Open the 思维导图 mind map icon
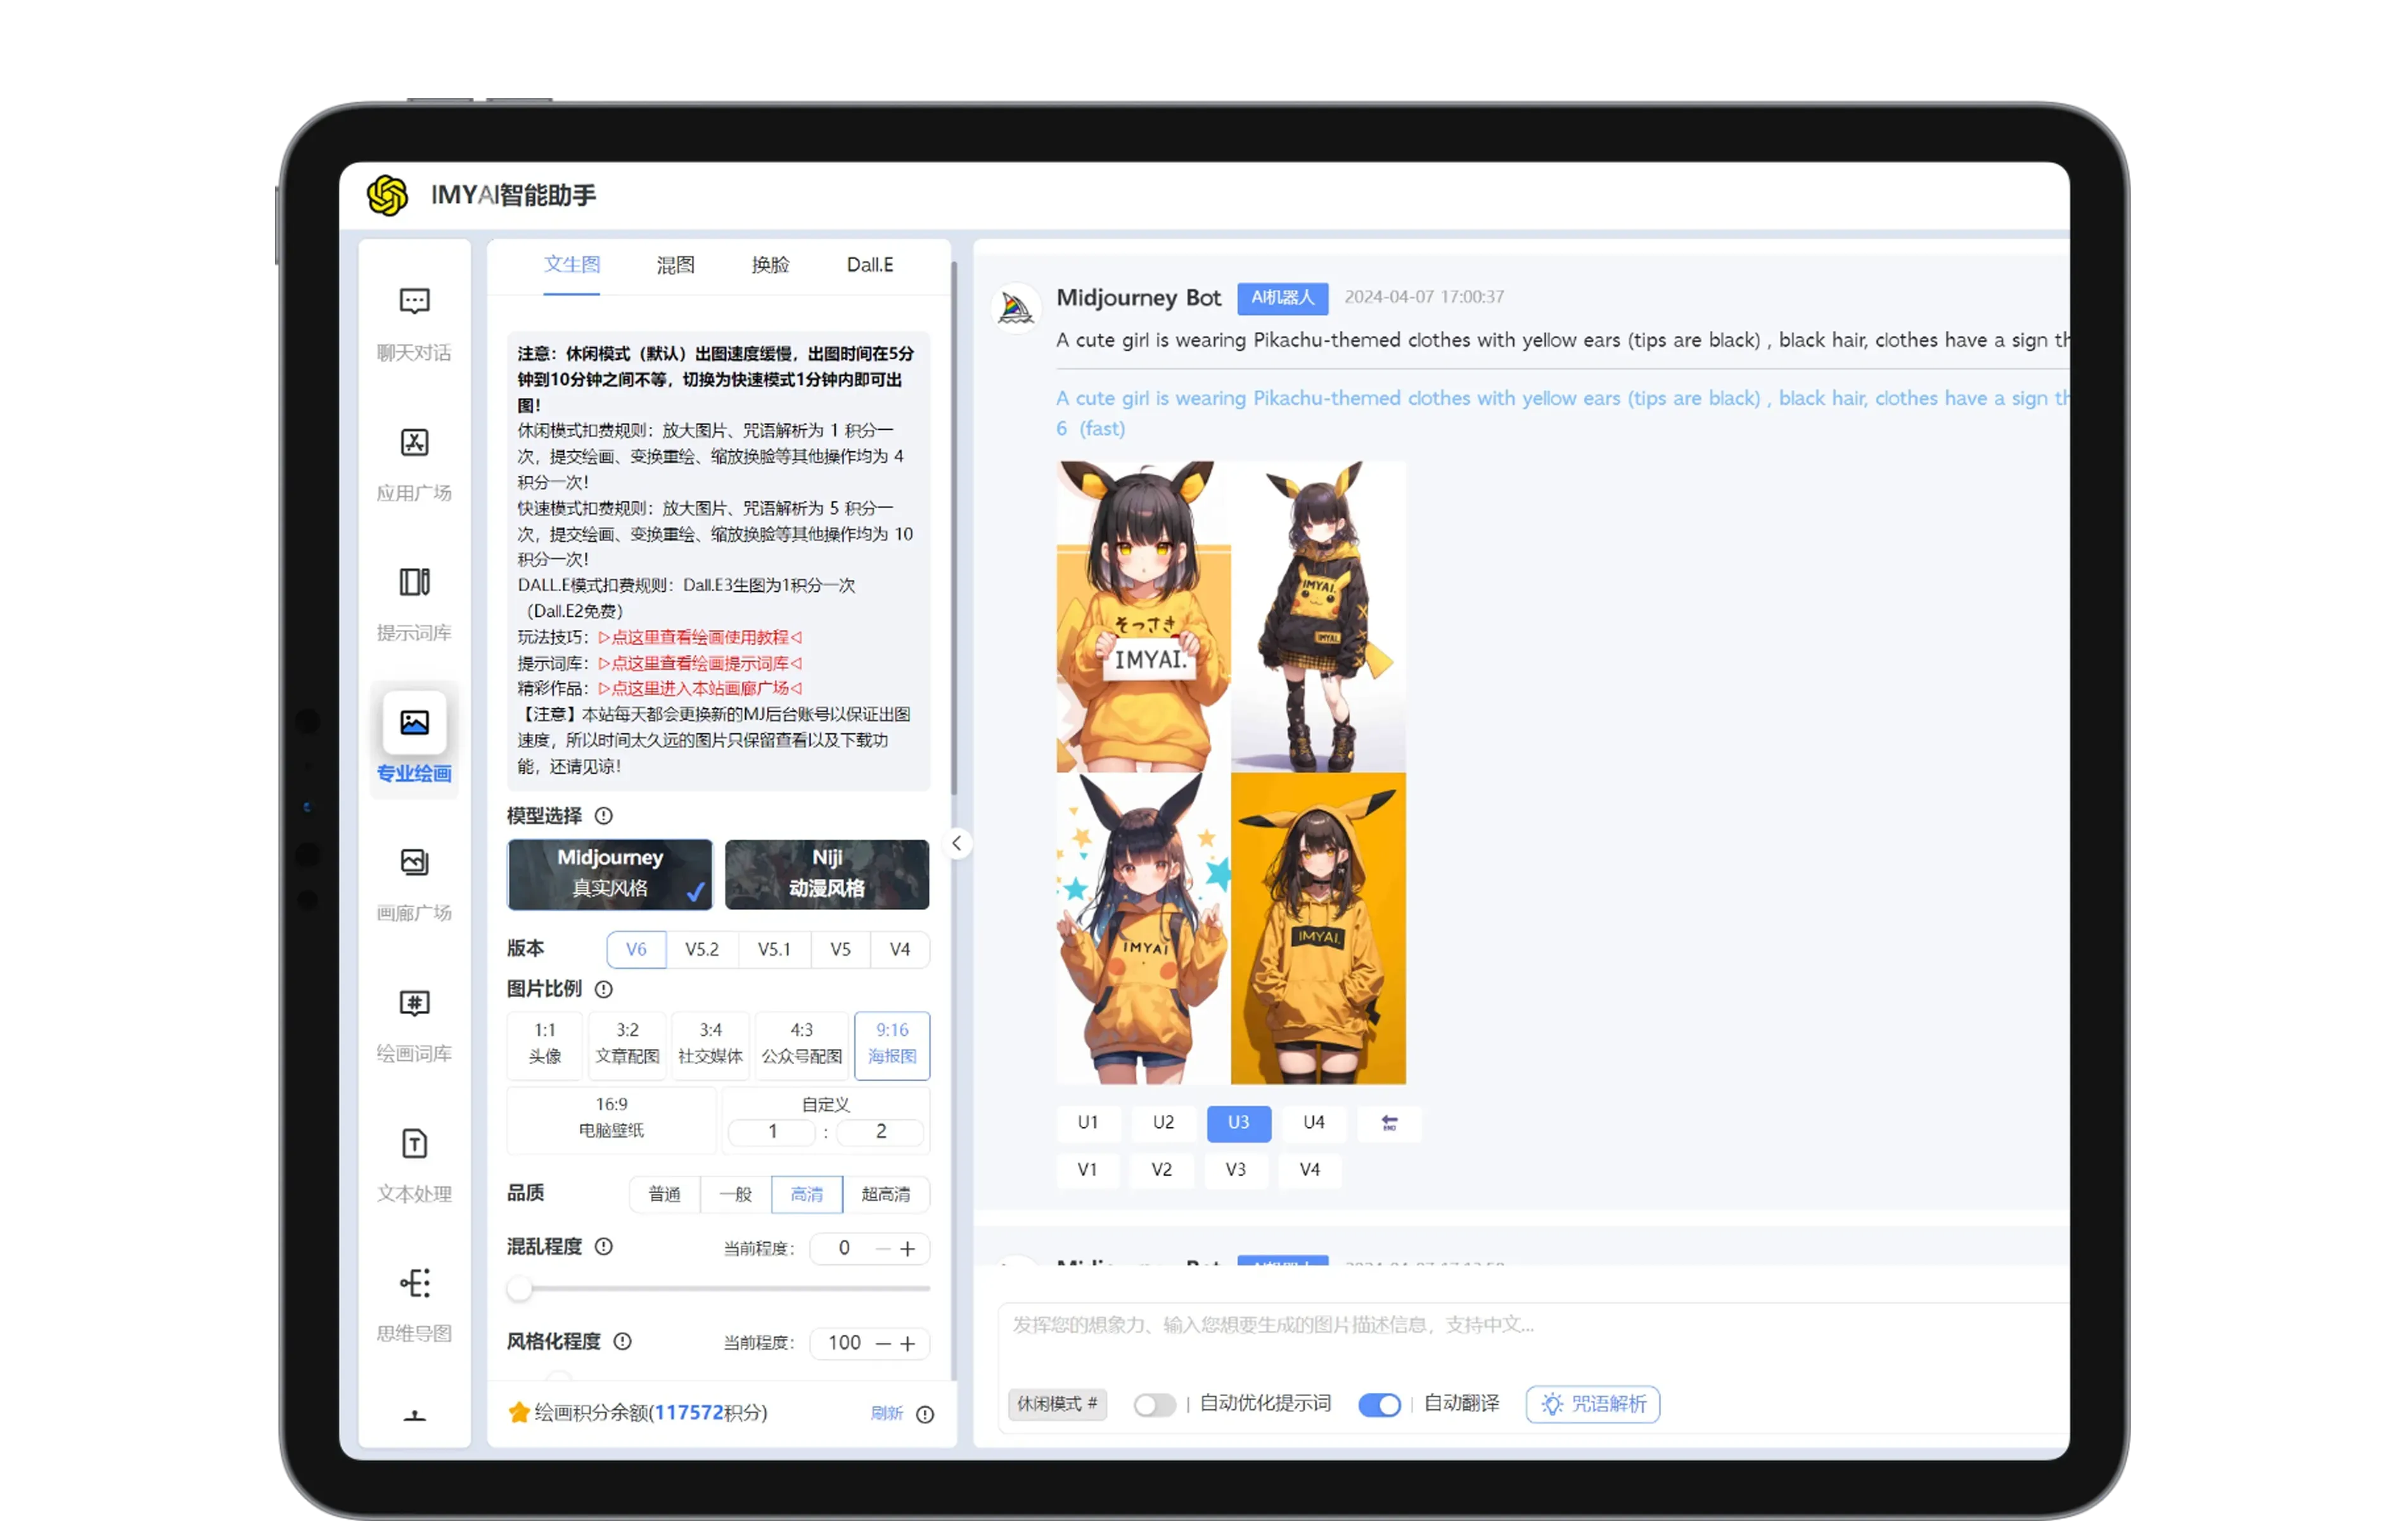Screen dimensions: 2408x1521 pyautogui.click(x=414, y=1283)
